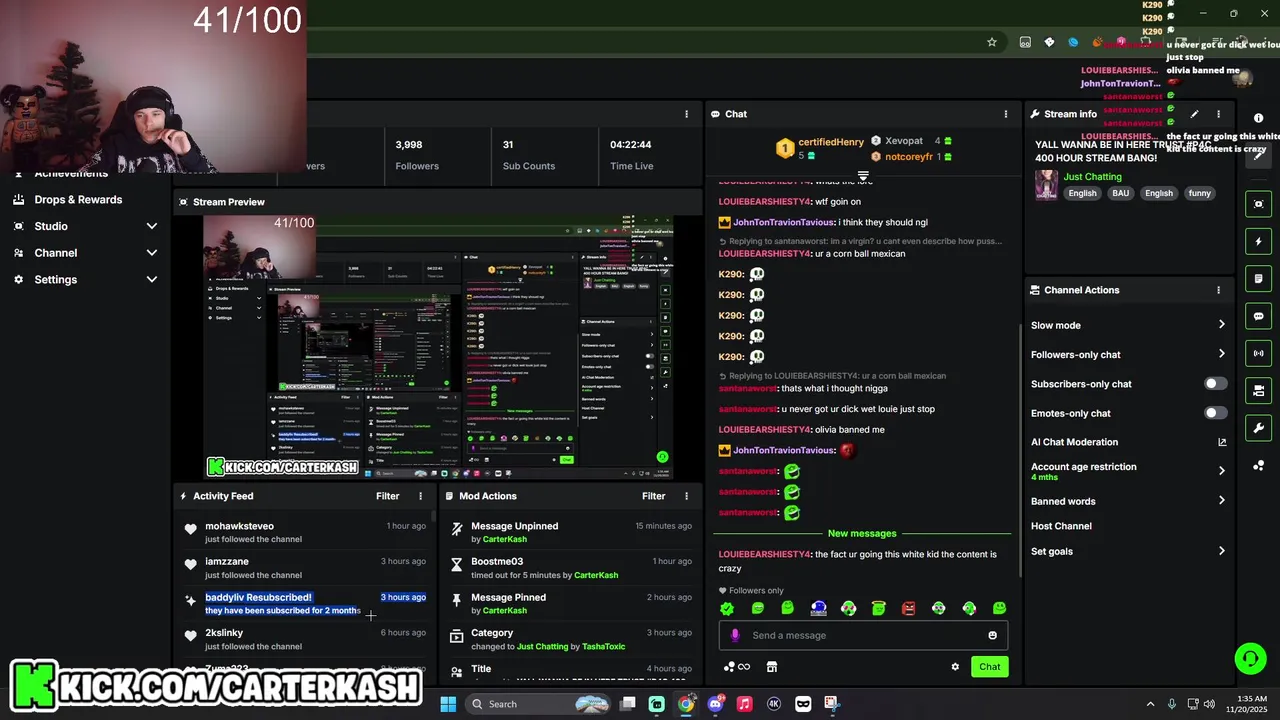Insert the red angry face emote
This screenshot has width=1280, height=720.
point(908,608)
